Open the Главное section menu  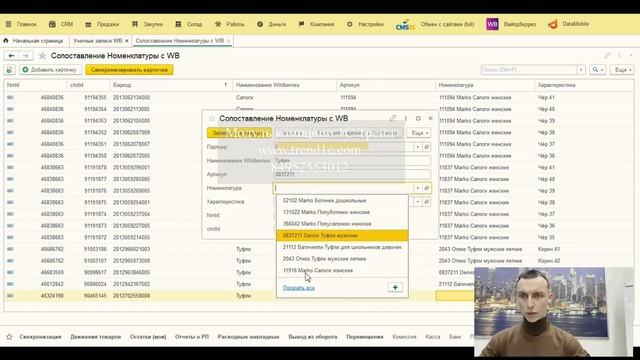click(x=21, y=24)
